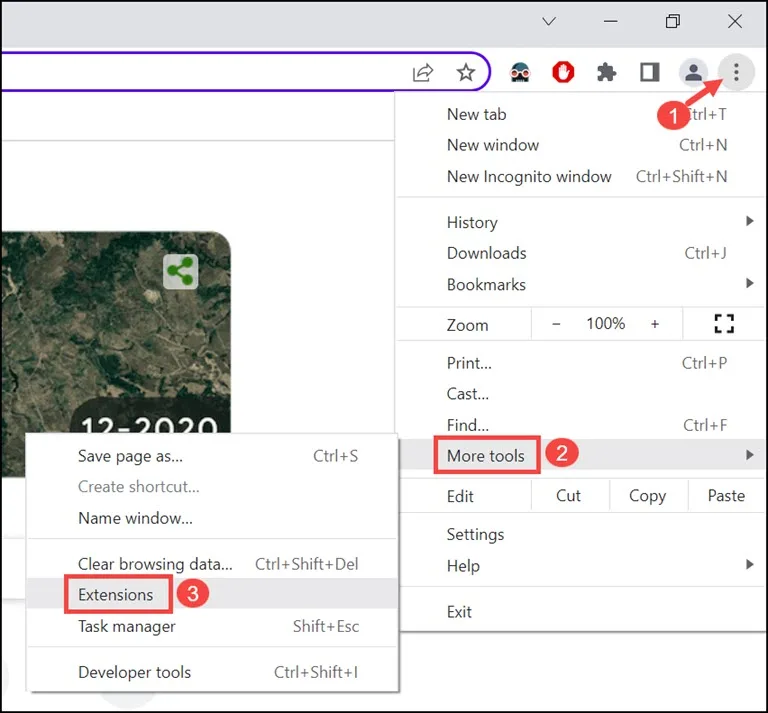Enter fullscreen using the Zoom row icon
The width and height of the screenshot is (768, 713).
click(x=723, y=324)
